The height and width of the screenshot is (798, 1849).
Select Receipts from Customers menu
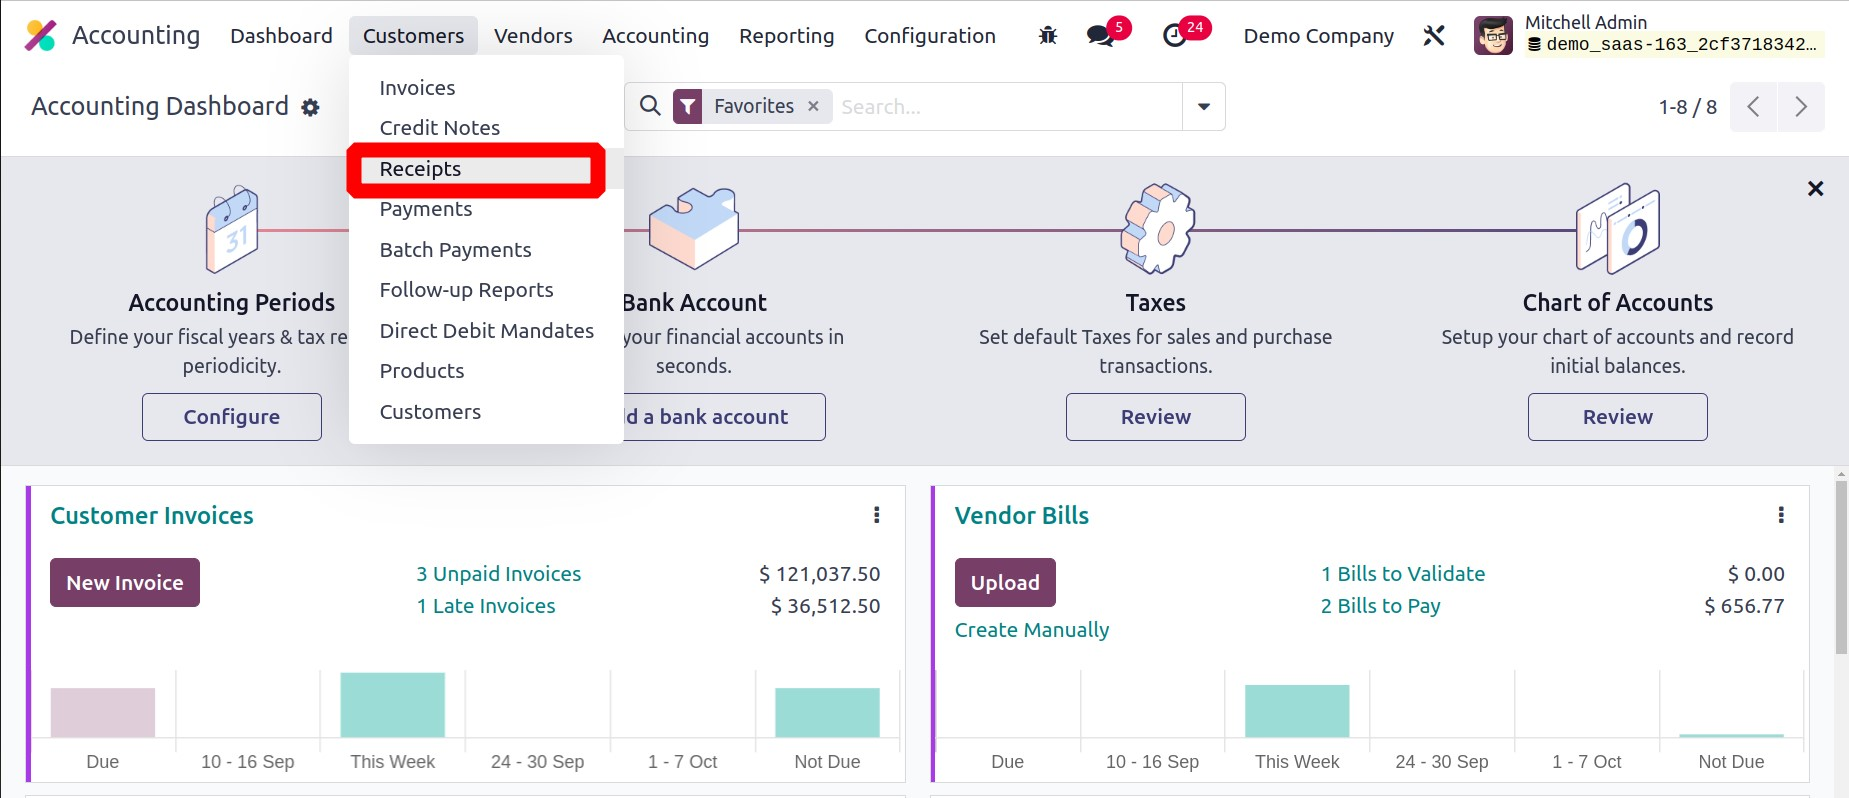[421, 169]
